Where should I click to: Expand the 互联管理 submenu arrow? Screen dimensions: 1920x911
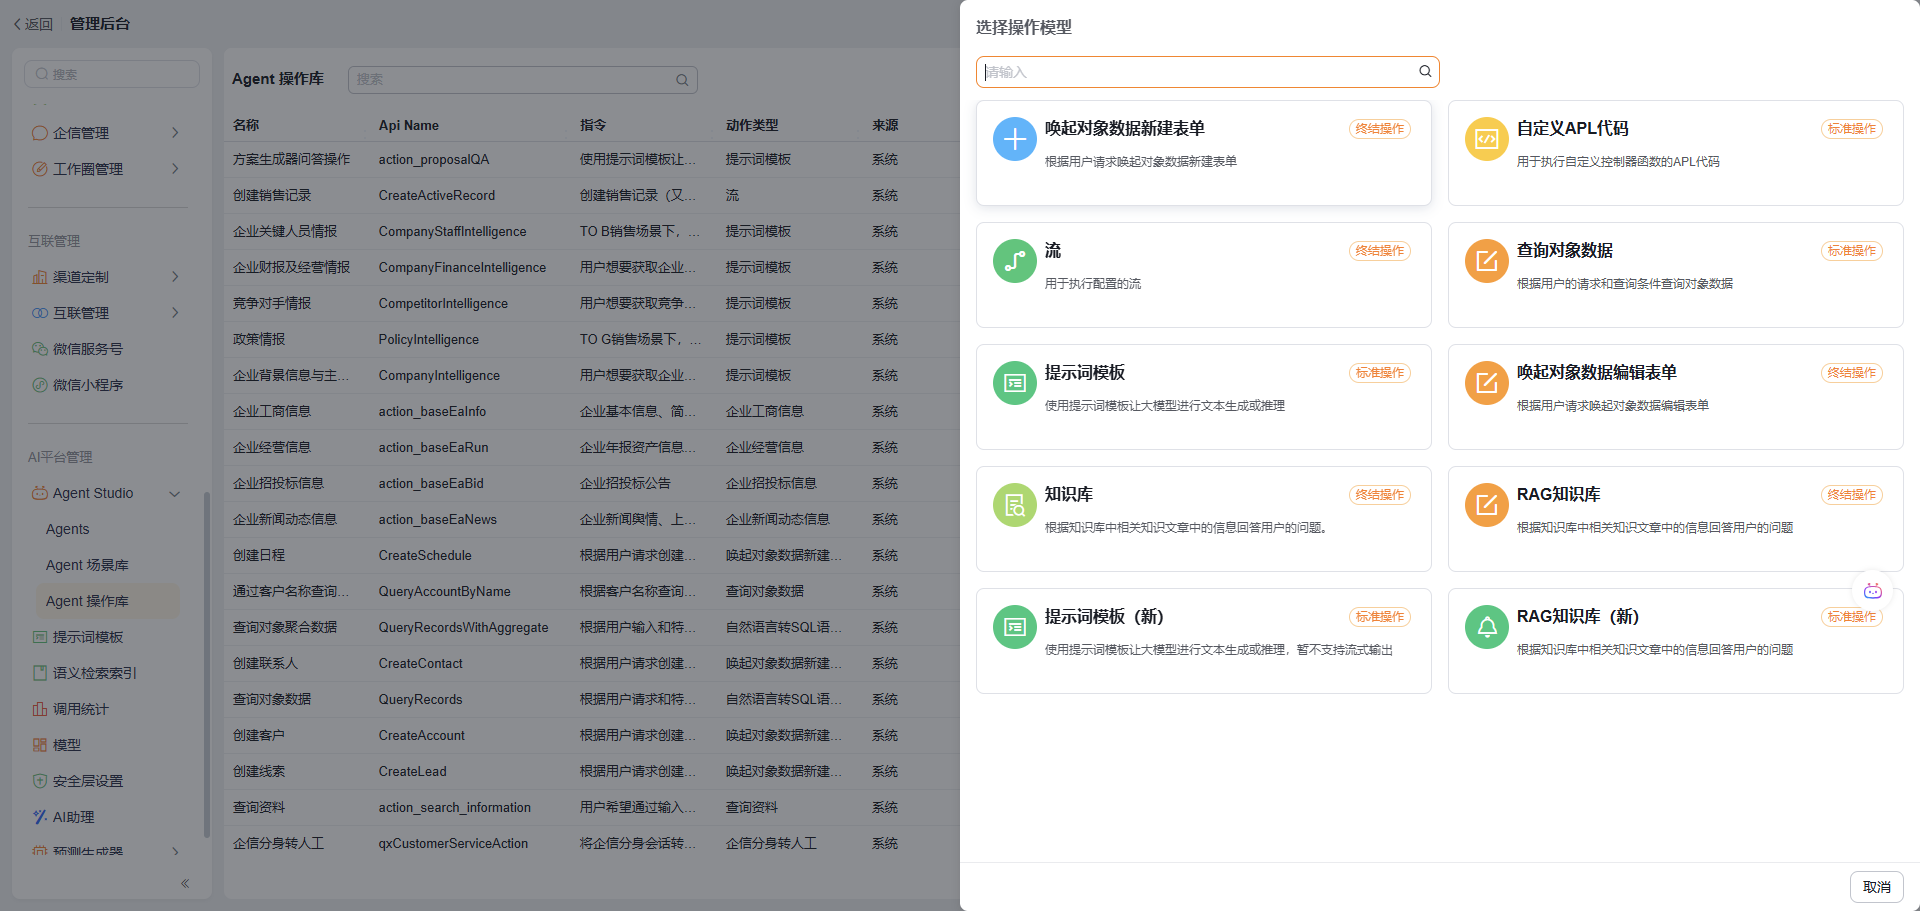tap(175, 313)
